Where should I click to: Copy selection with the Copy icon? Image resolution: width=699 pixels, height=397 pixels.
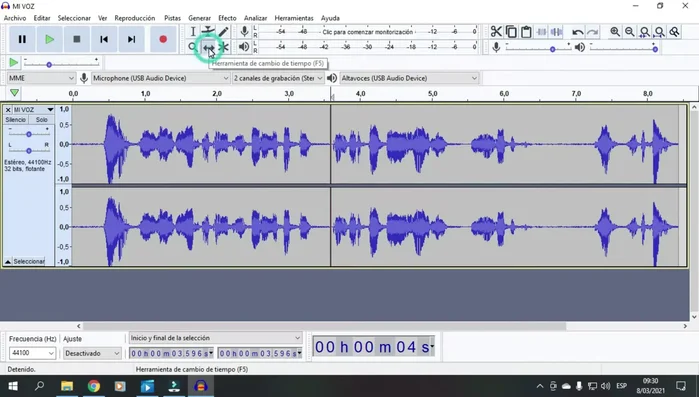tap(511, 32)
